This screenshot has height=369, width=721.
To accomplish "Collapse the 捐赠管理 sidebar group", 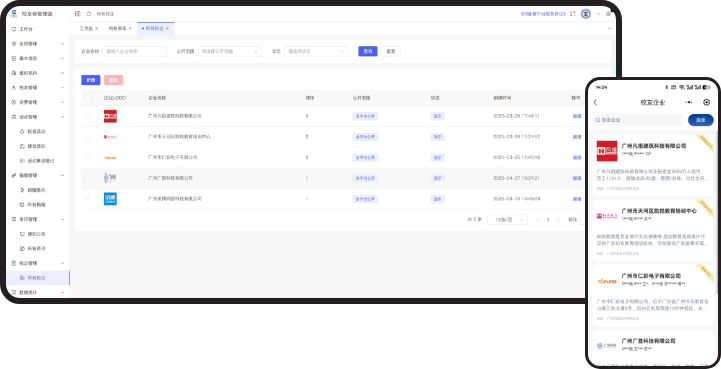I will 38,175.
